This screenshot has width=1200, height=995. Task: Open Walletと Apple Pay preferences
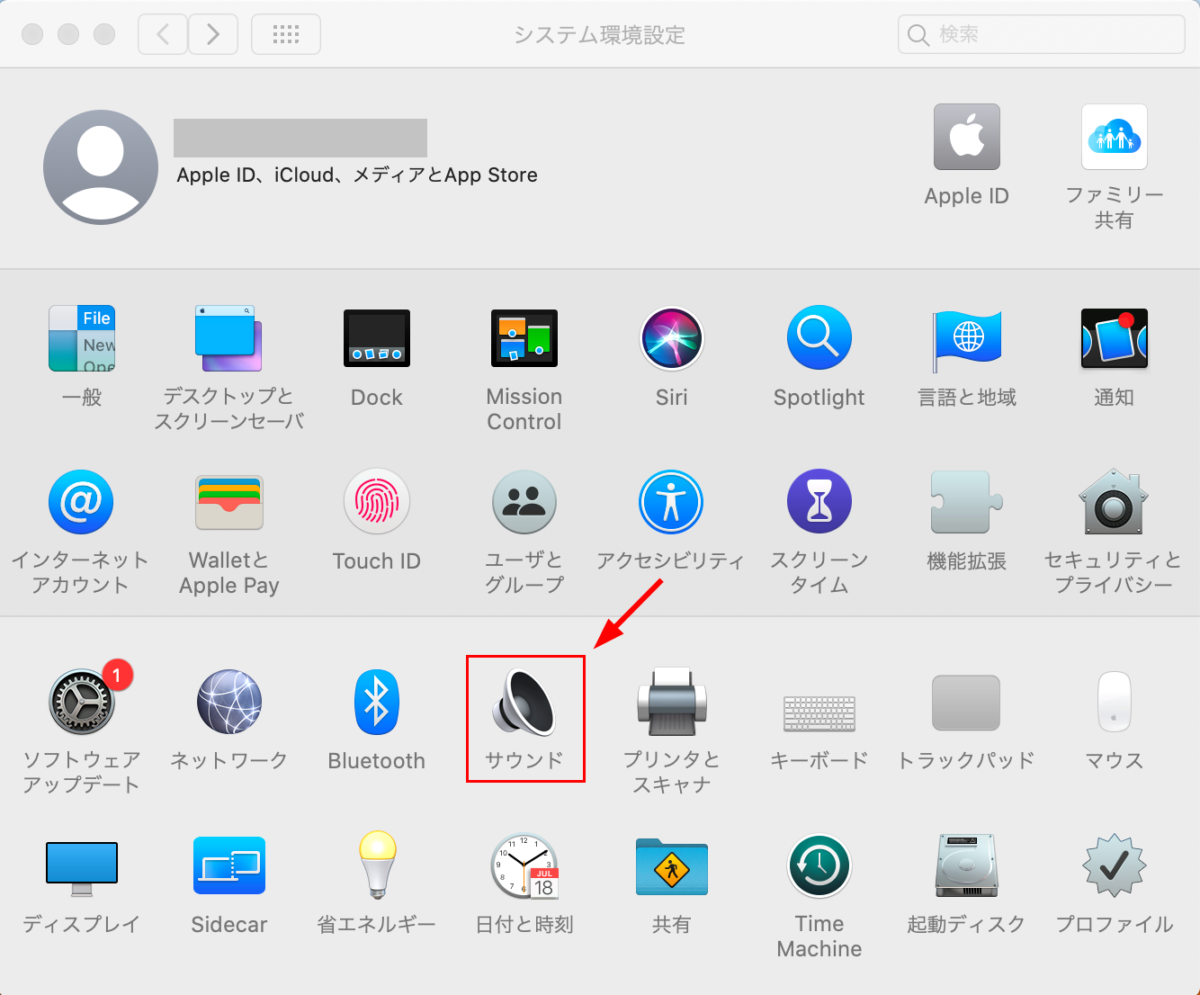click(229, 502)
